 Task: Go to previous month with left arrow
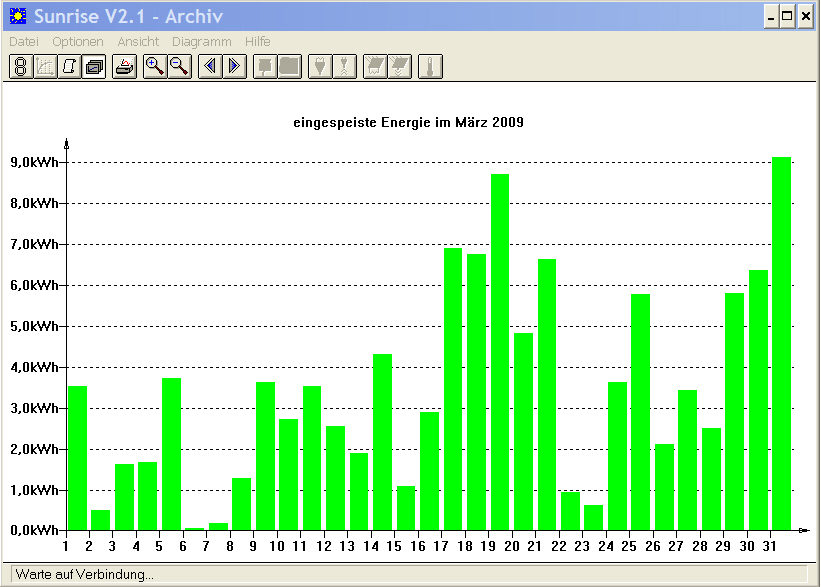[x=210, y=67]
